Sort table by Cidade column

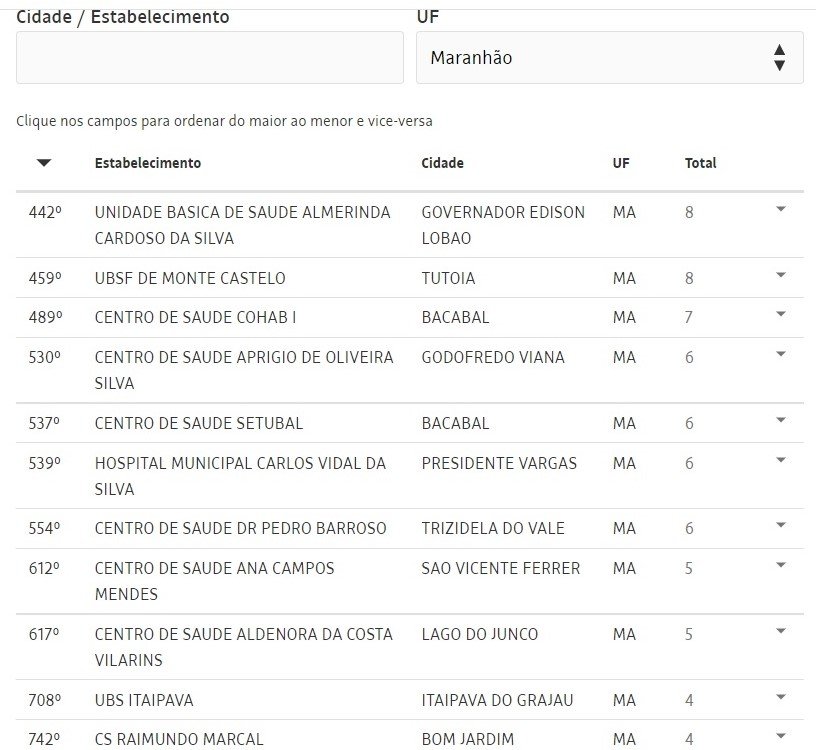442,163
